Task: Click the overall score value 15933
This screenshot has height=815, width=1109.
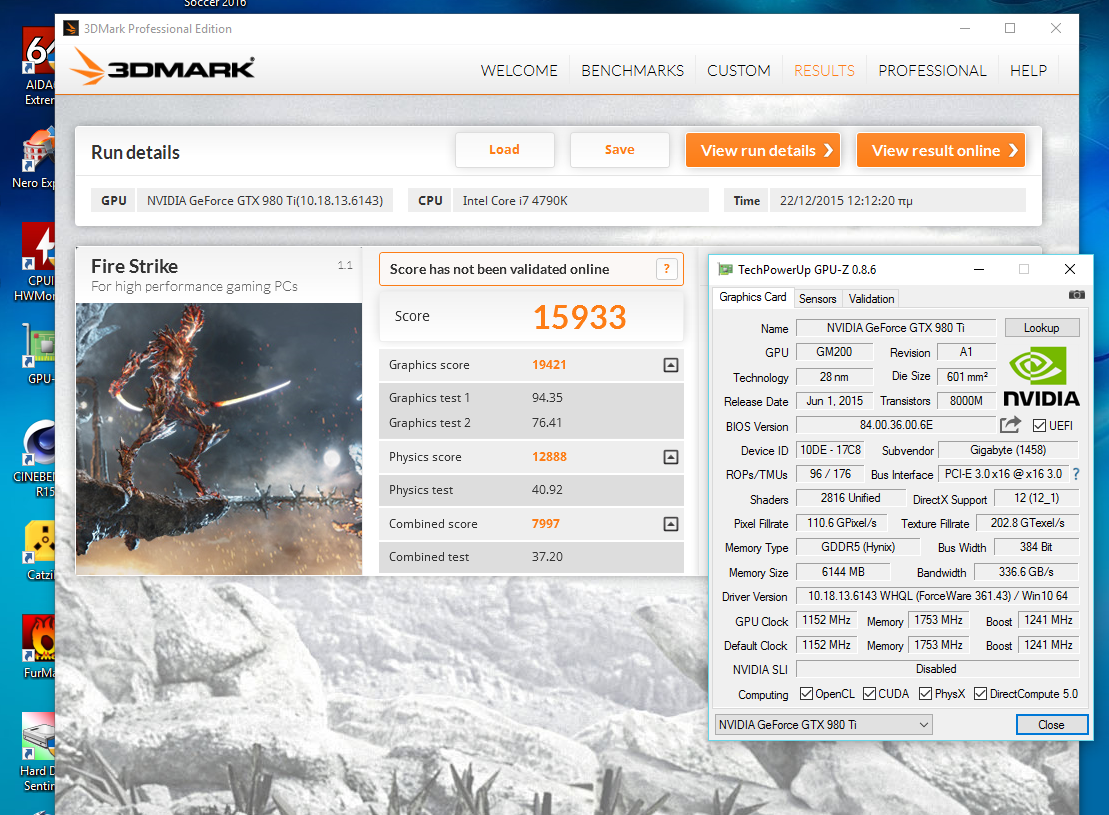Action: click(579, 317)
